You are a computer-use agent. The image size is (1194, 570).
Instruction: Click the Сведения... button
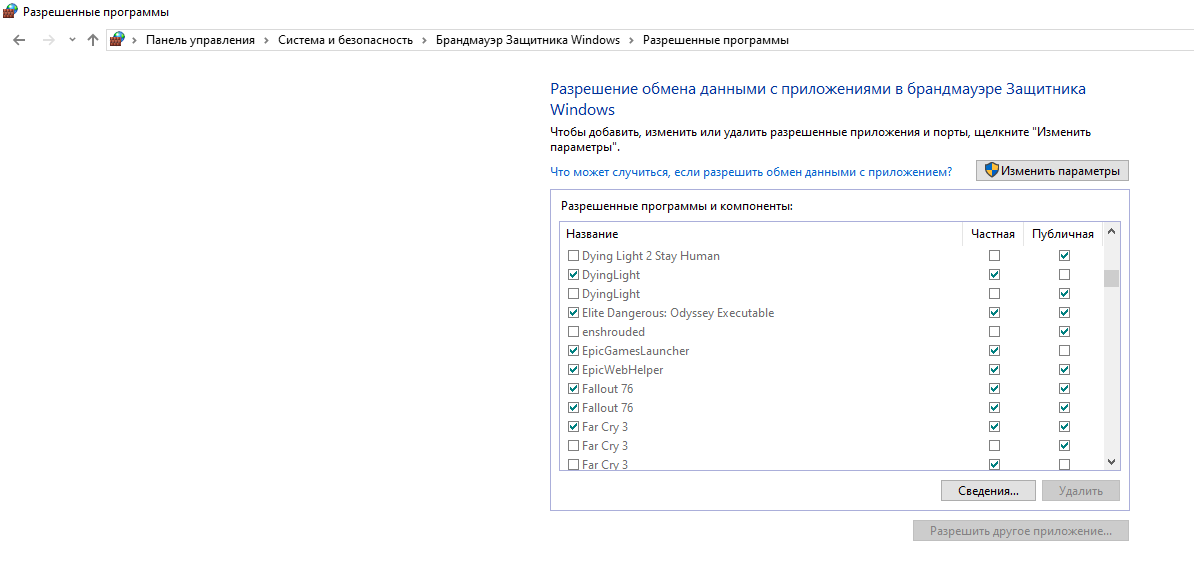click(988, 491)
